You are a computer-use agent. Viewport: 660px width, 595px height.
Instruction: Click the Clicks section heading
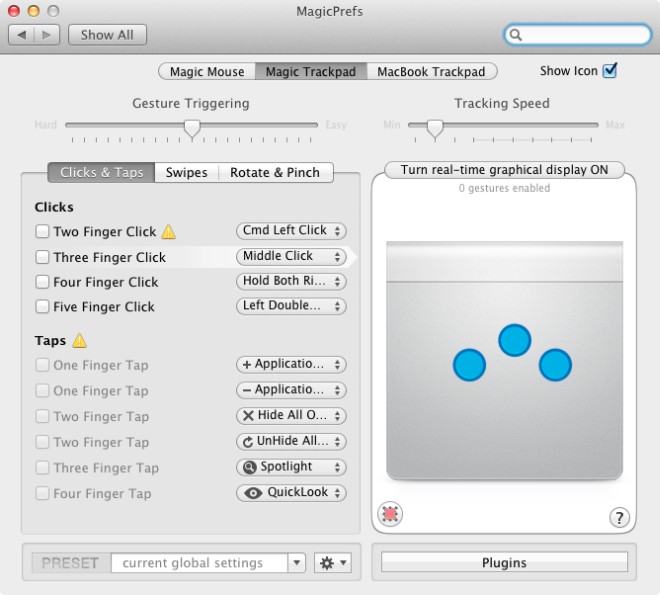pyautogui.click(x=54, y=207)
